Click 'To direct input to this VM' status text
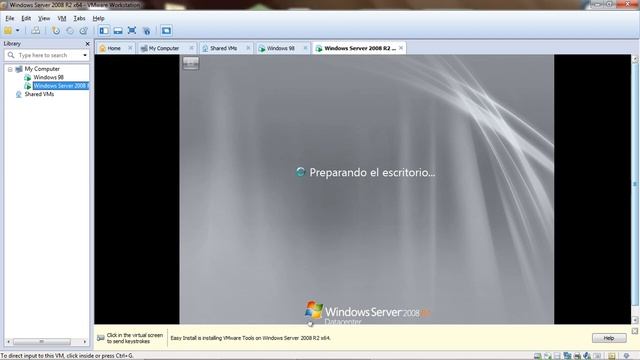 67,356
